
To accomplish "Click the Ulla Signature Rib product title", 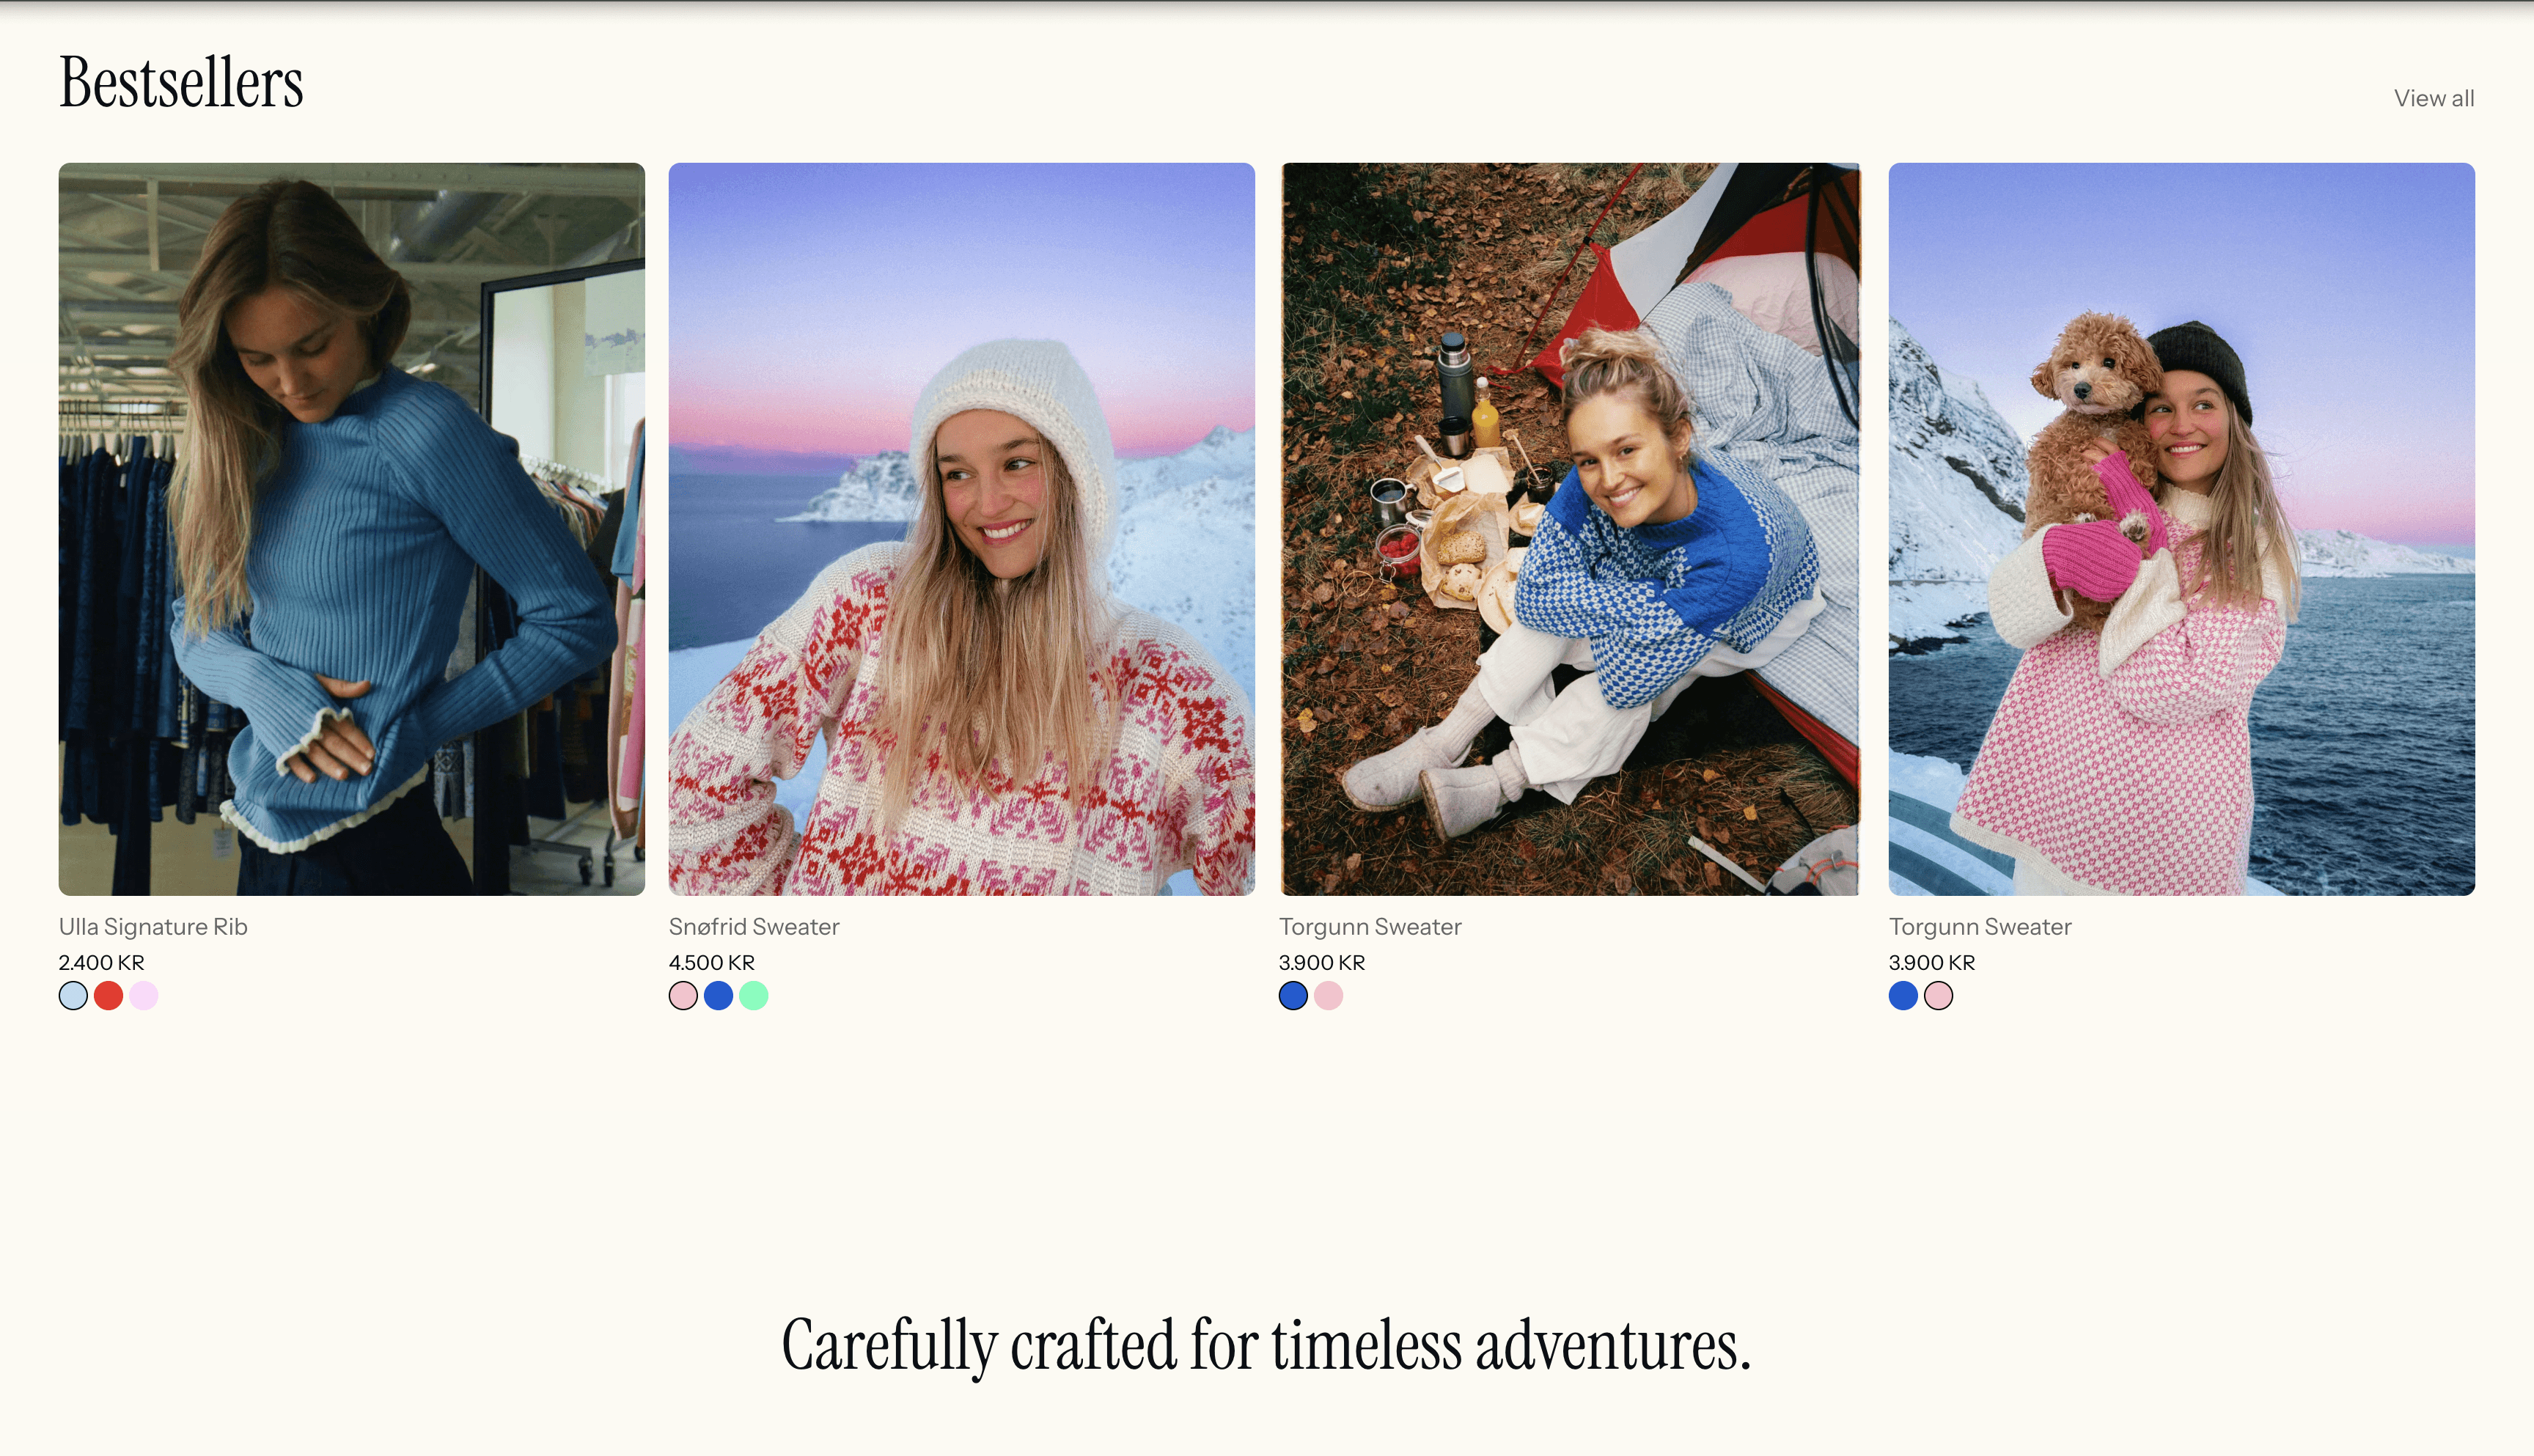I will point(153,927).
